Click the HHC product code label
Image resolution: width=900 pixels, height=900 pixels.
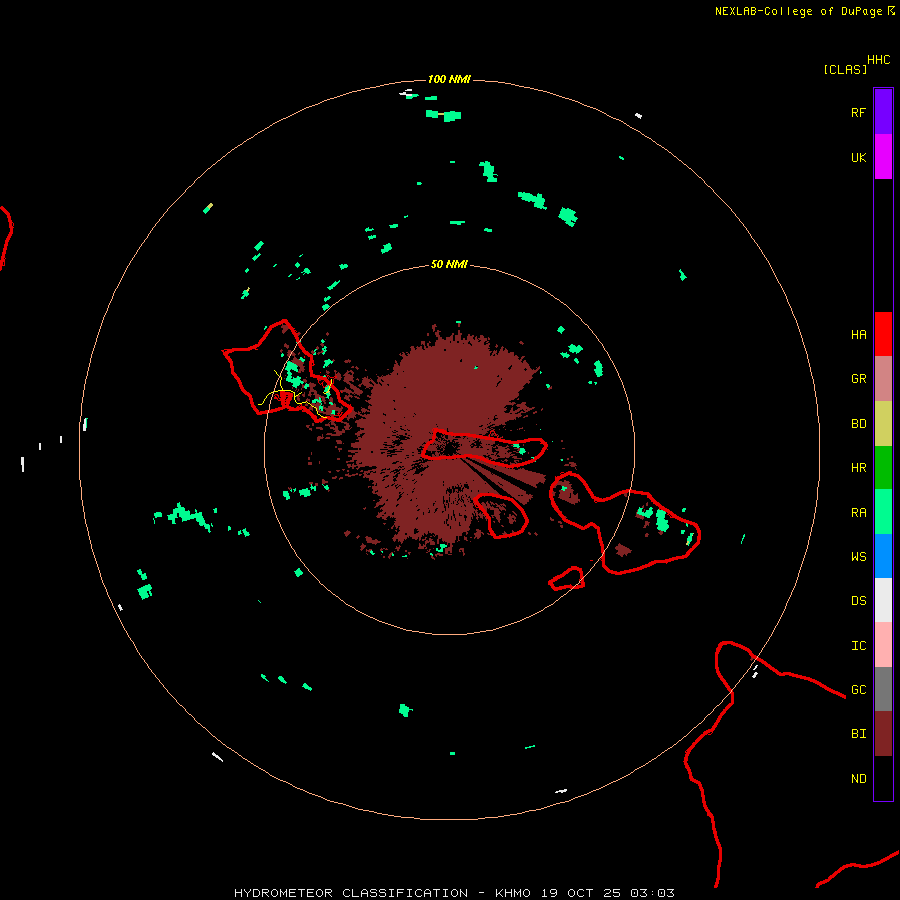pyautogui.click(x=879, y=60)
